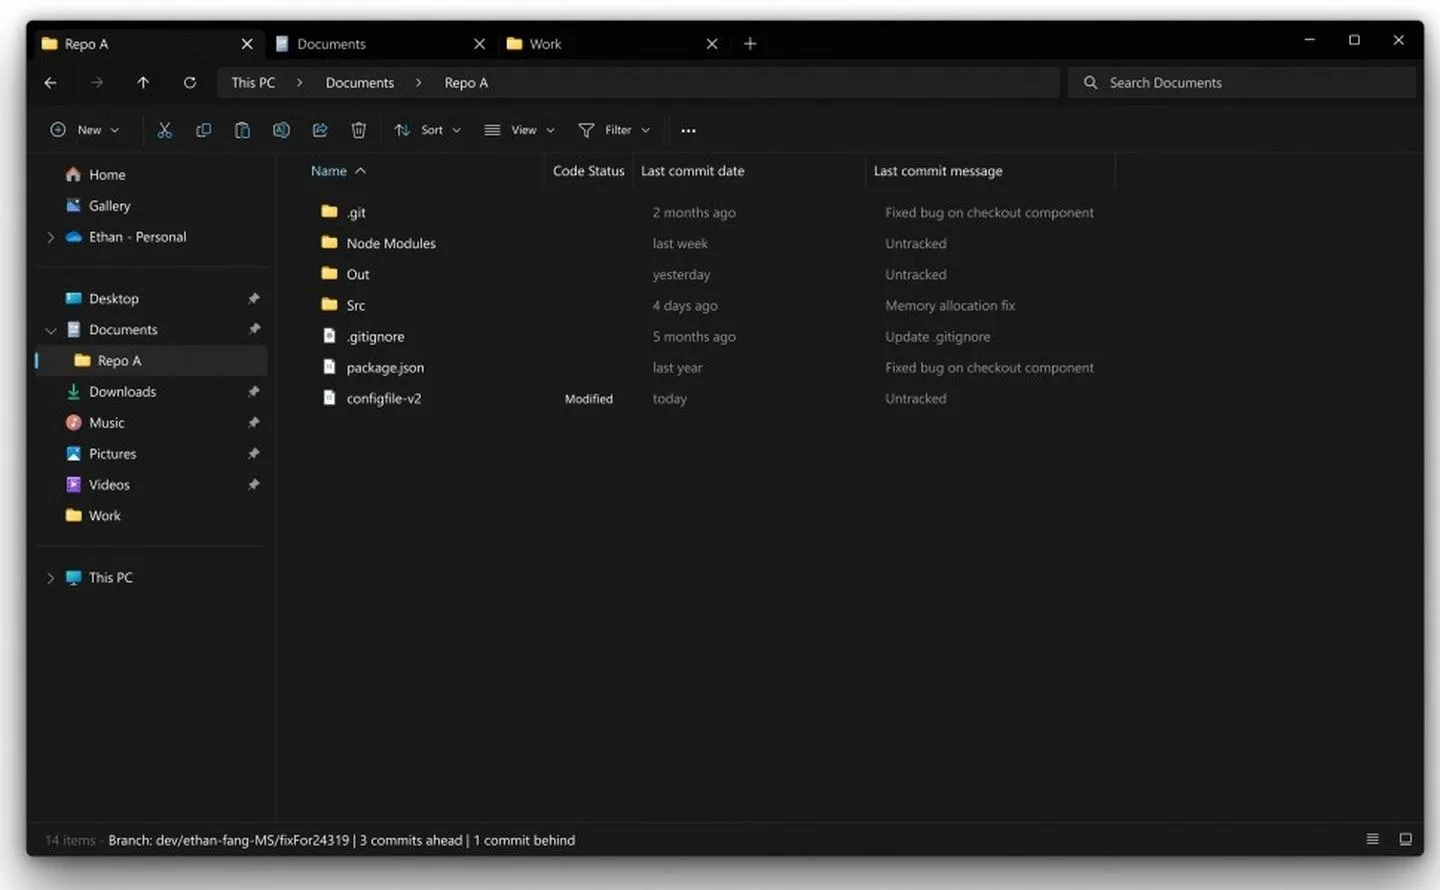The width and height of the screenshot is (1440, 890).
Task: Open the configfile-v2 file
Action: click(x=383, y=398)
